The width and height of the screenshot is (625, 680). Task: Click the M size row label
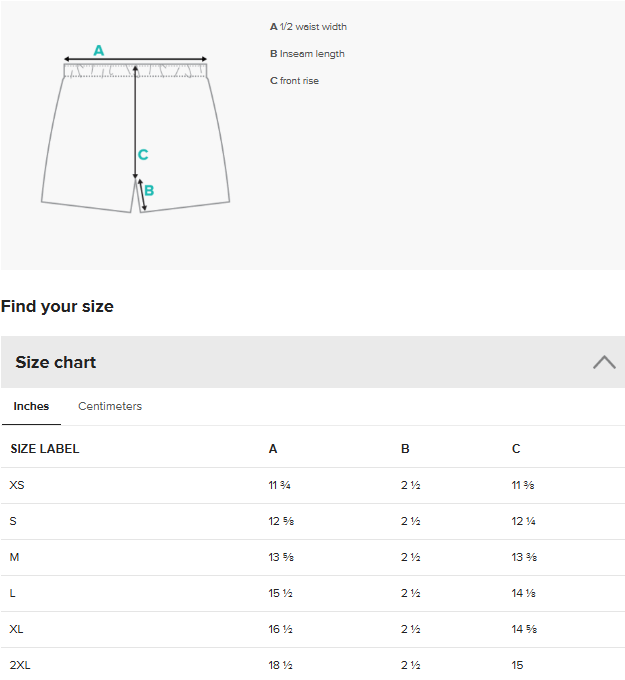14,557
